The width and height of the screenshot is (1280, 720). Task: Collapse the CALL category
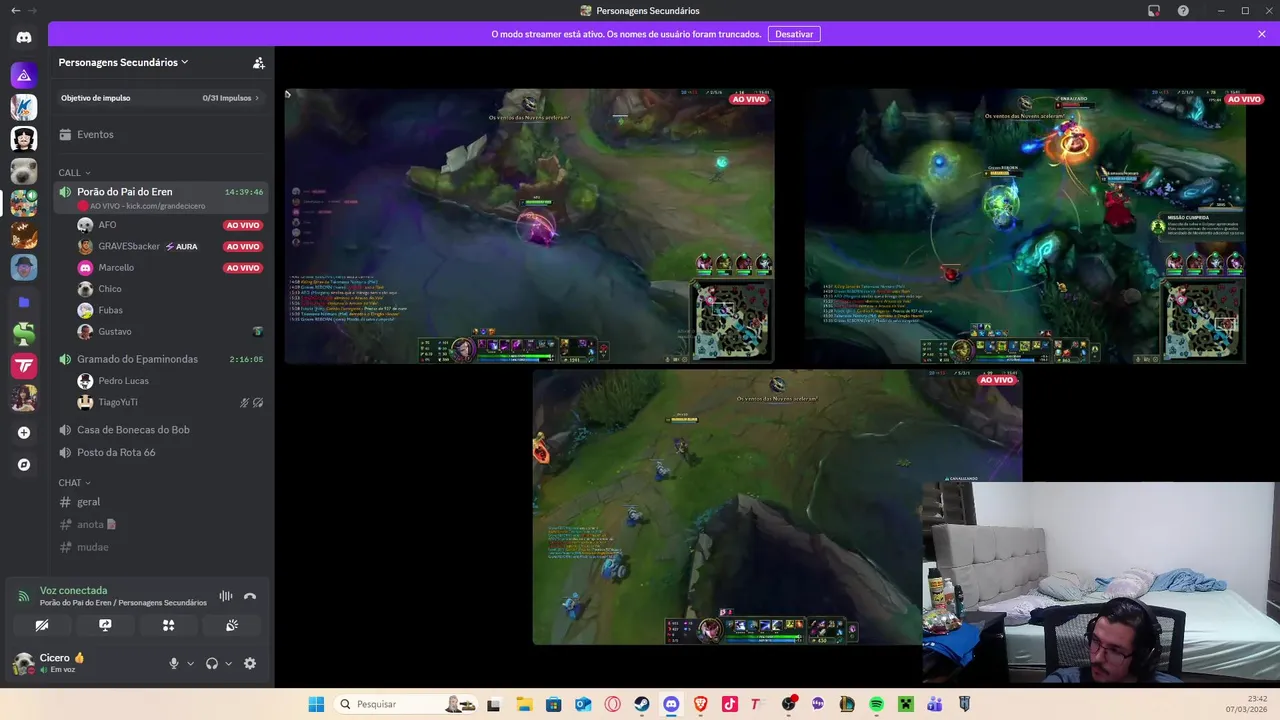click(74, 173)
